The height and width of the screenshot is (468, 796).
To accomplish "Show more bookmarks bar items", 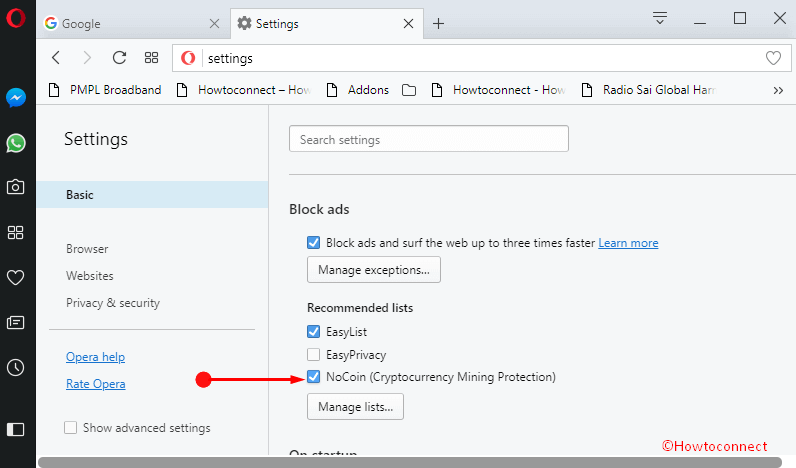I will point(778,90).
